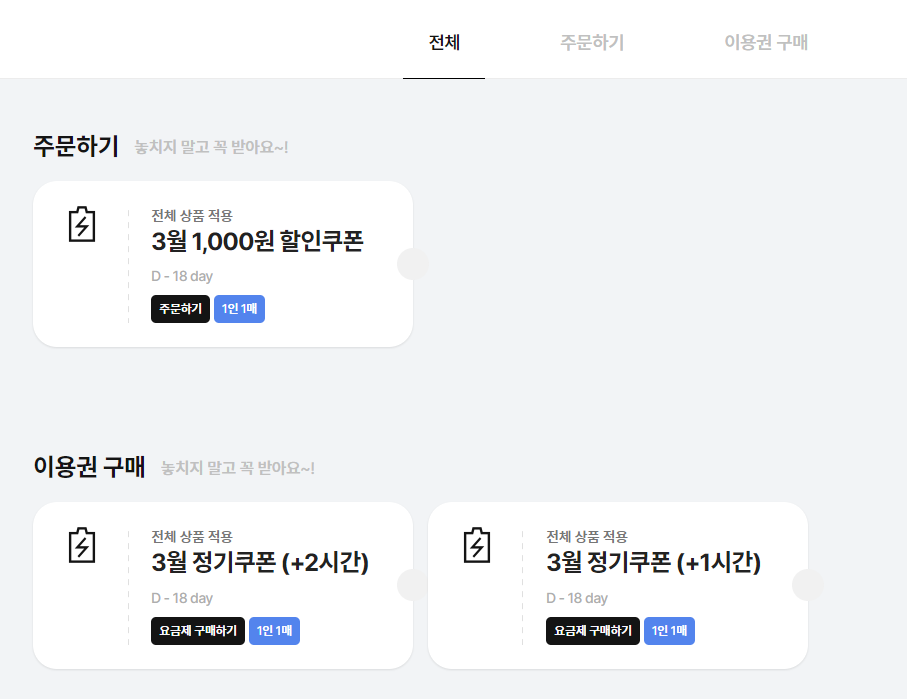Click 1인 1매 badge on +2시간 coupon
907x699 pixels.
pyautogui.click(x=274, y=631)
